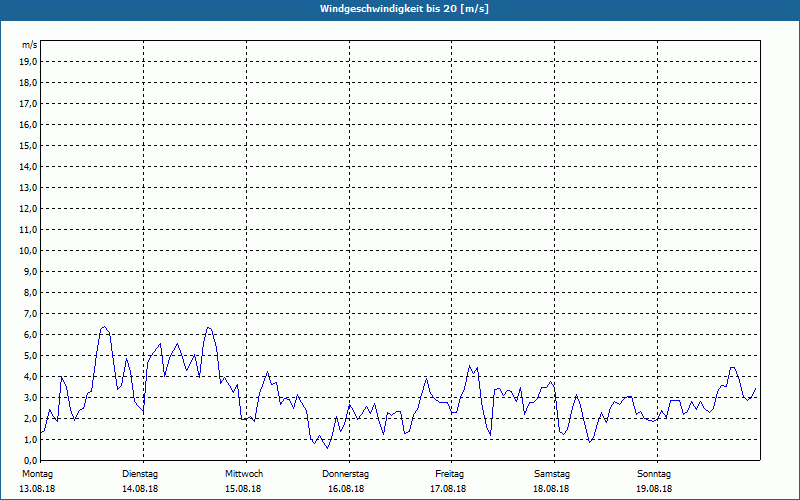Select the 10,0 y-axis value
Viewport: 800px width, 500px height.
coord(28,251)
